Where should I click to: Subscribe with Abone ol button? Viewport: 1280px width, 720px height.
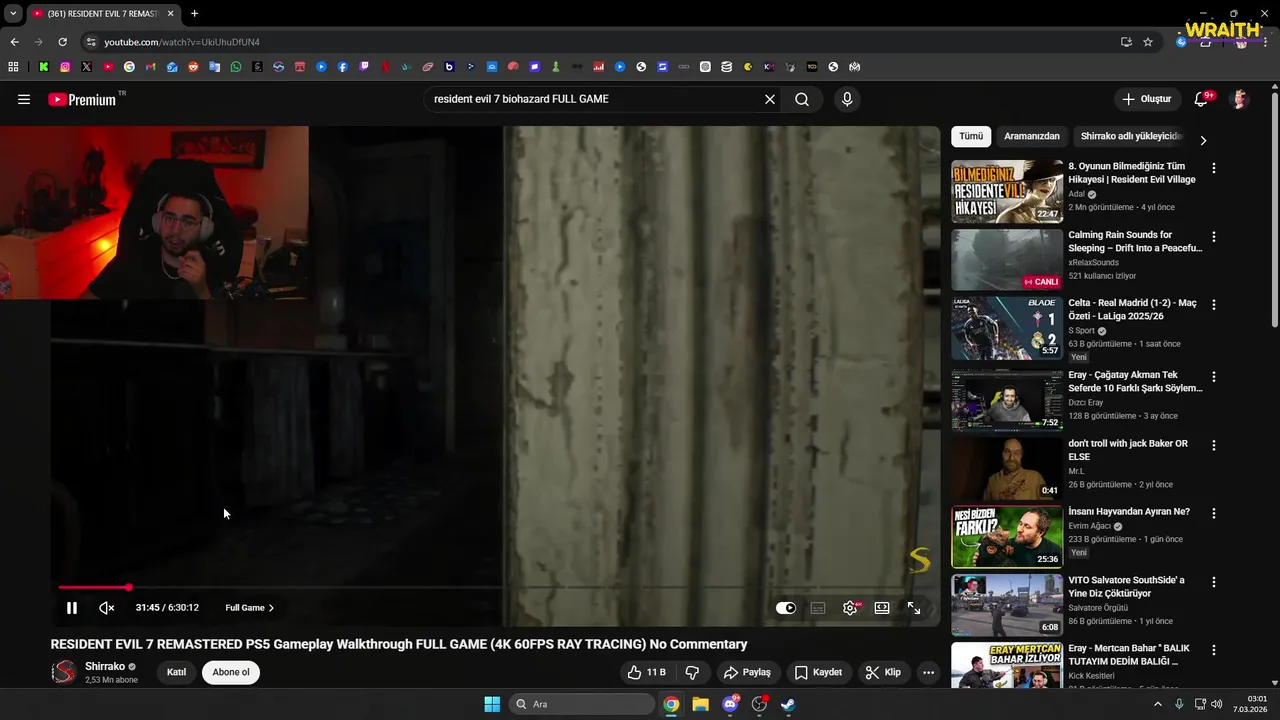(x=231, y=672)
